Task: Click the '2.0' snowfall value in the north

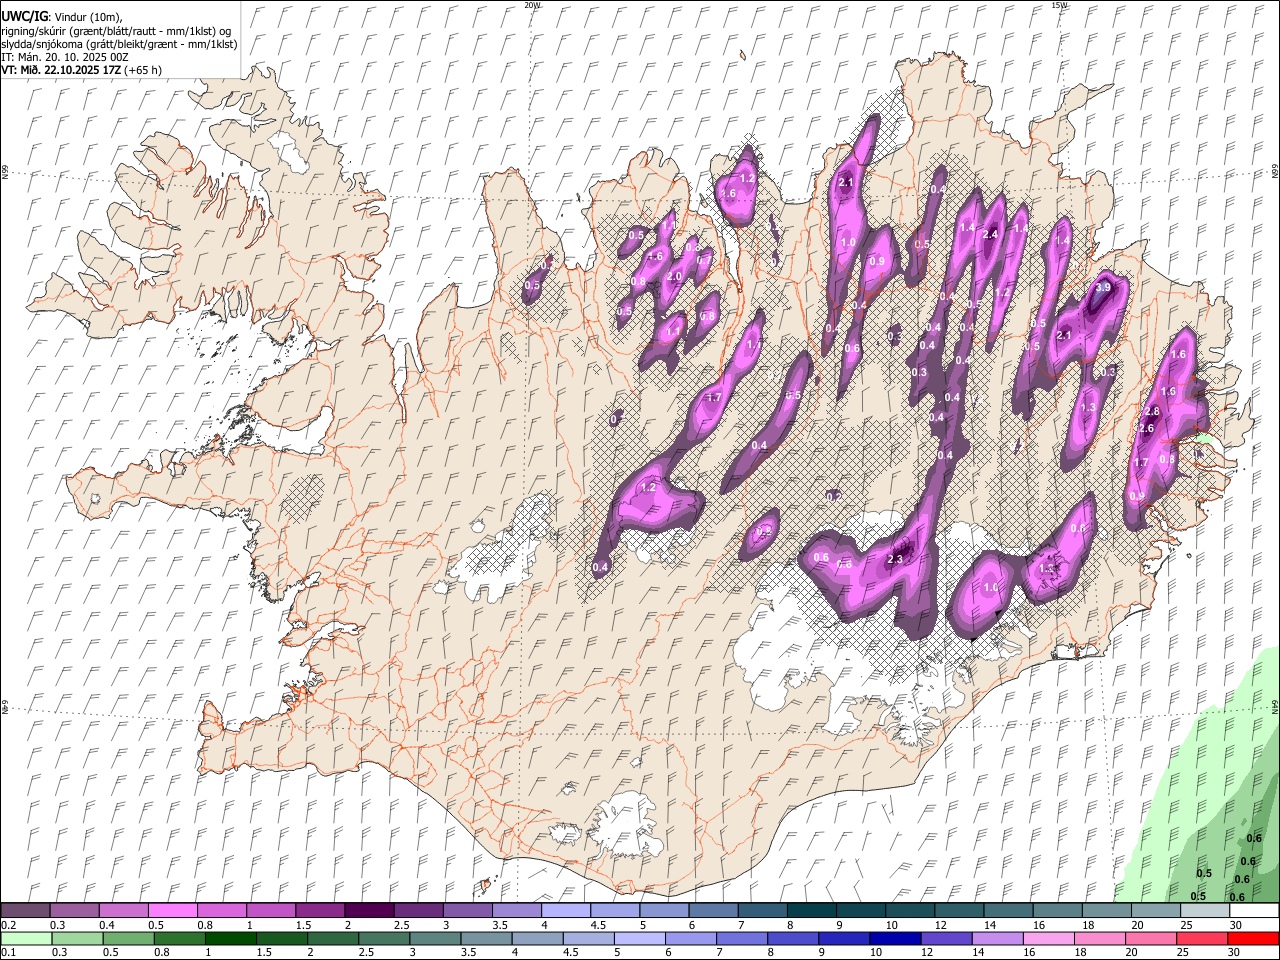Action: [674, 276]
